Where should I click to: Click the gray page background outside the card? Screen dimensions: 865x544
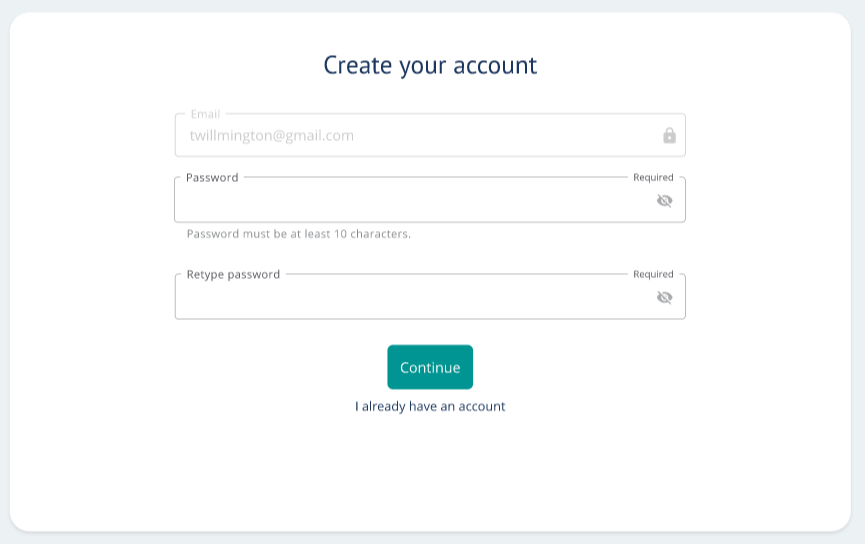tap(430, 6)
